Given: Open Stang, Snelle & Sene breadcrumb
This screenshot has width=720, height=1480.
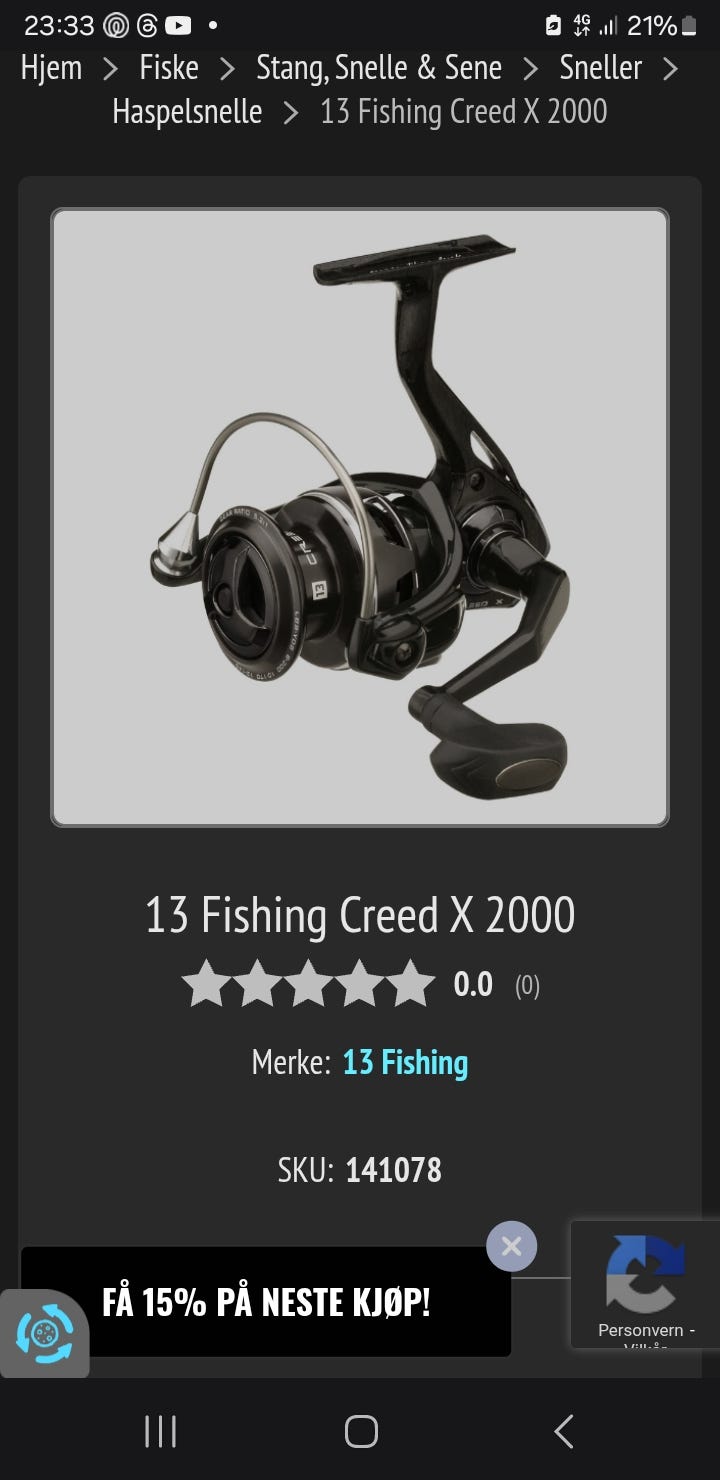Looking at the screenshot, I should click(379, 68).
